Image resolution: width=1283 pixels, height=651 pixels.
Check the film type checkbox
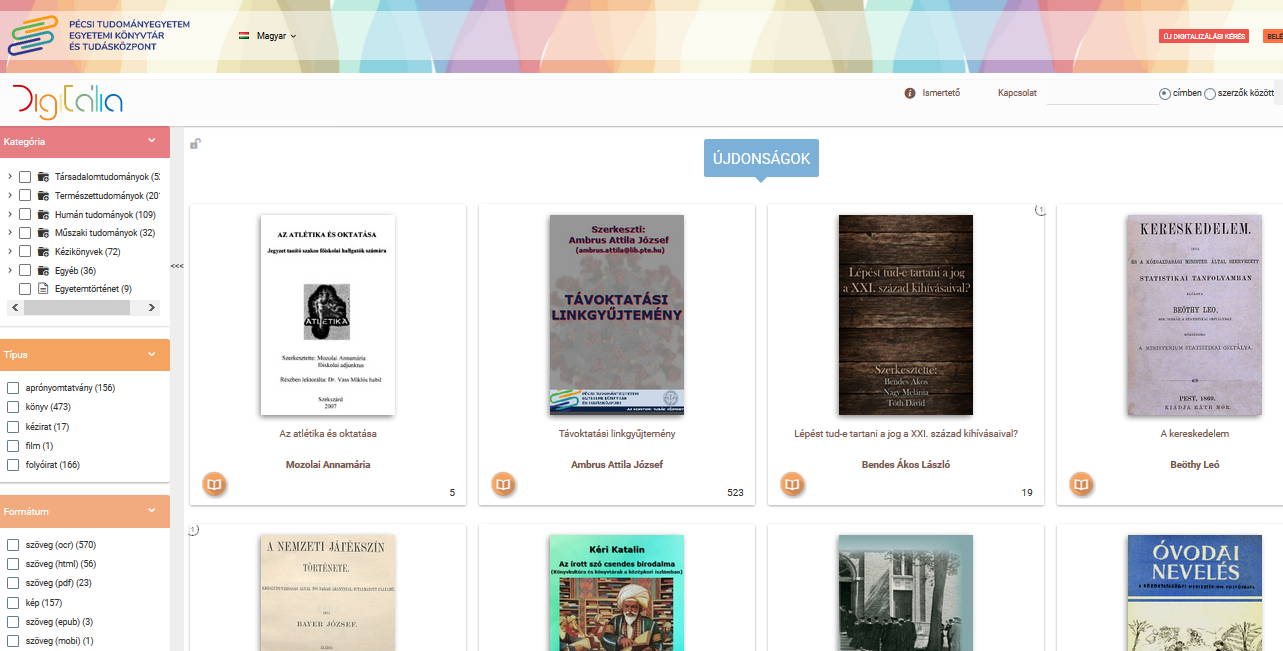tap(13, 446)
